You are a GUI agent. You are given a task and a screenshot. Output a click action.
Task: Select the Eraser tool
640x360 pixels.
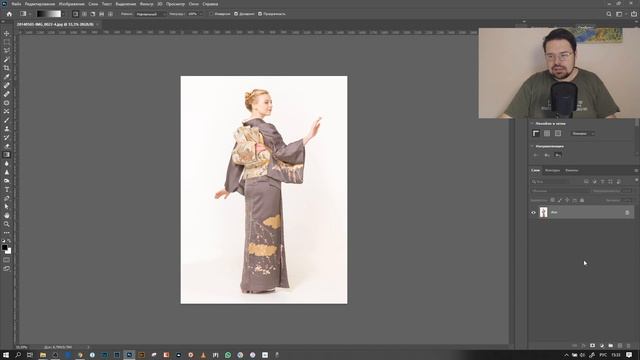7,146
